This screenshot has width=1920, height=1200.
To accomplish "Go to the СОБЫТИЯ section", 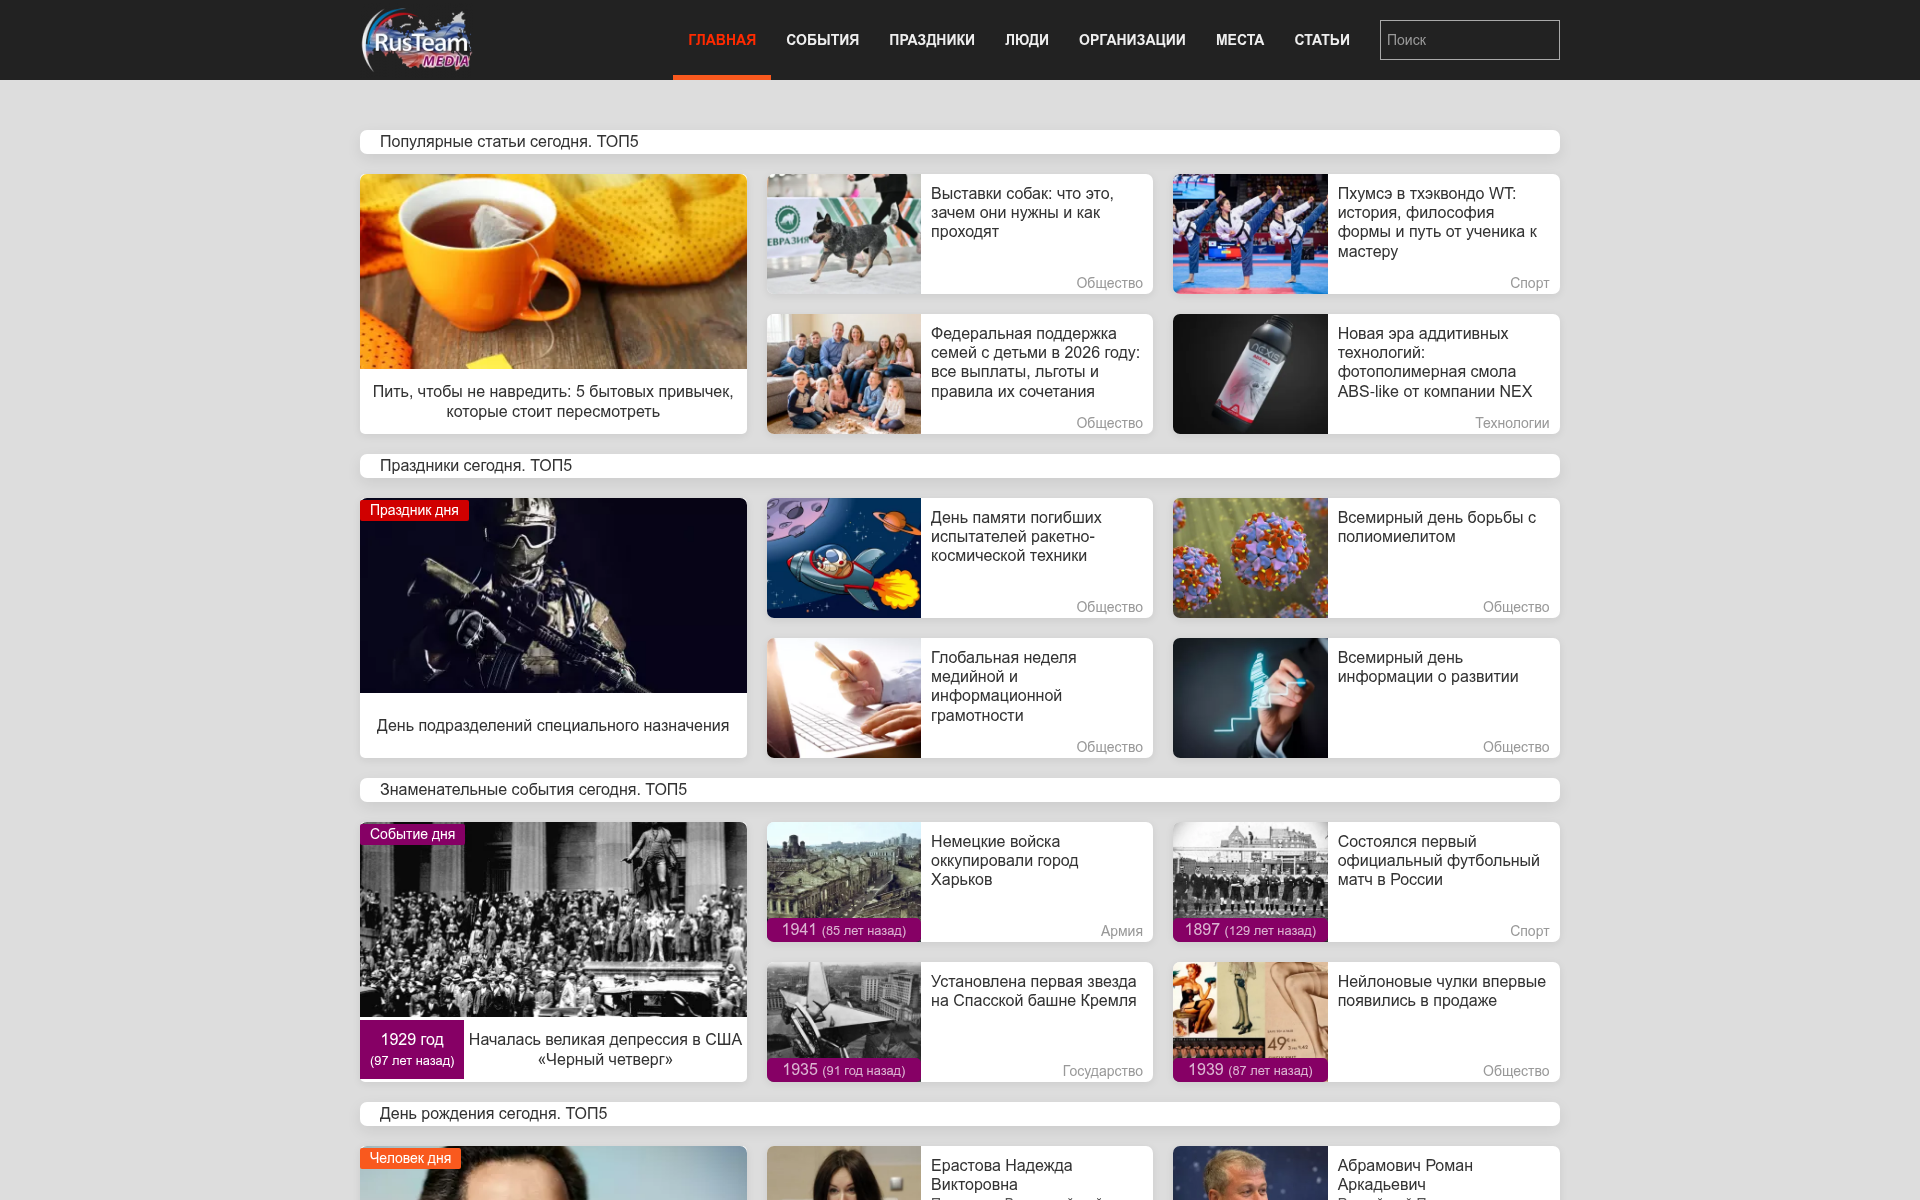I will 822,40.
